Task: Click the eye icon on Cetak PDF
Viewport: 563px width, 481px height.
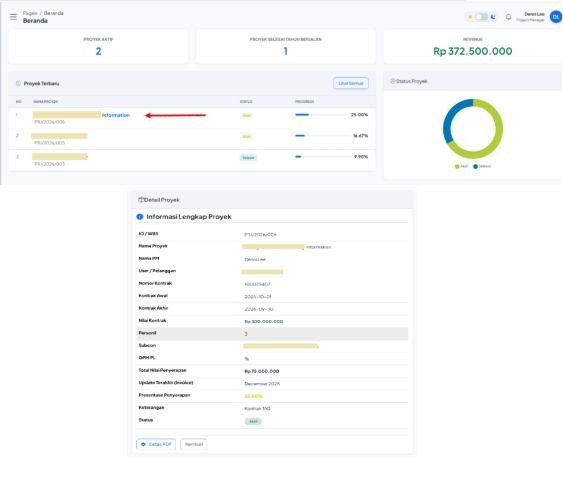Action: 143,444
